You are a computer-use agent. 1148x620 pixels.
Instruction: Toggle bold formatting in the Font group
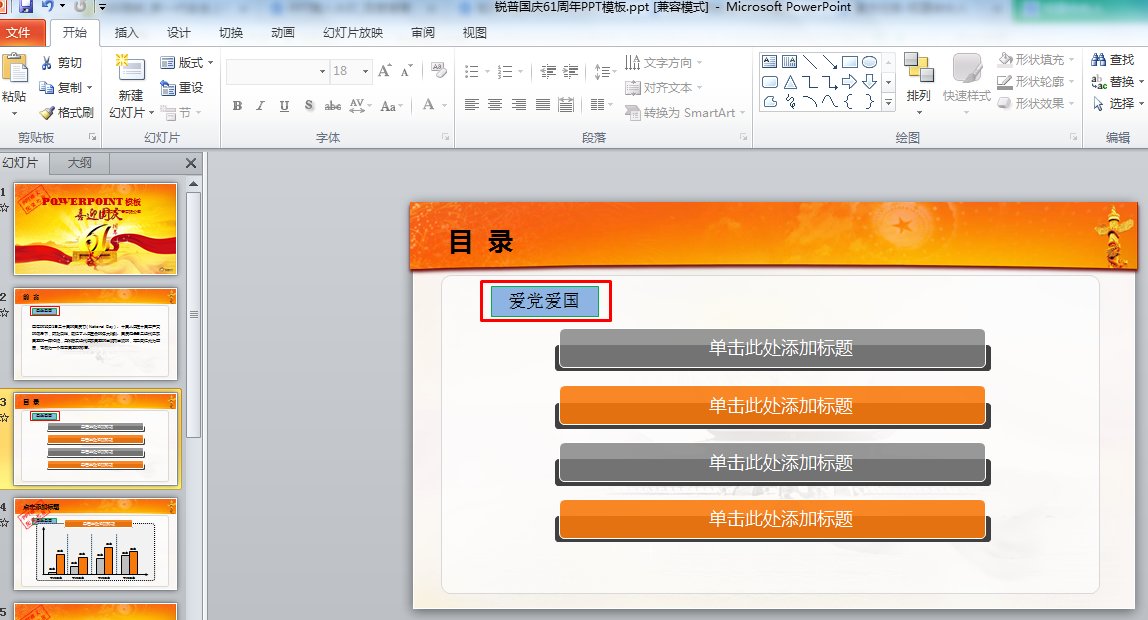(x=237, y=104)
